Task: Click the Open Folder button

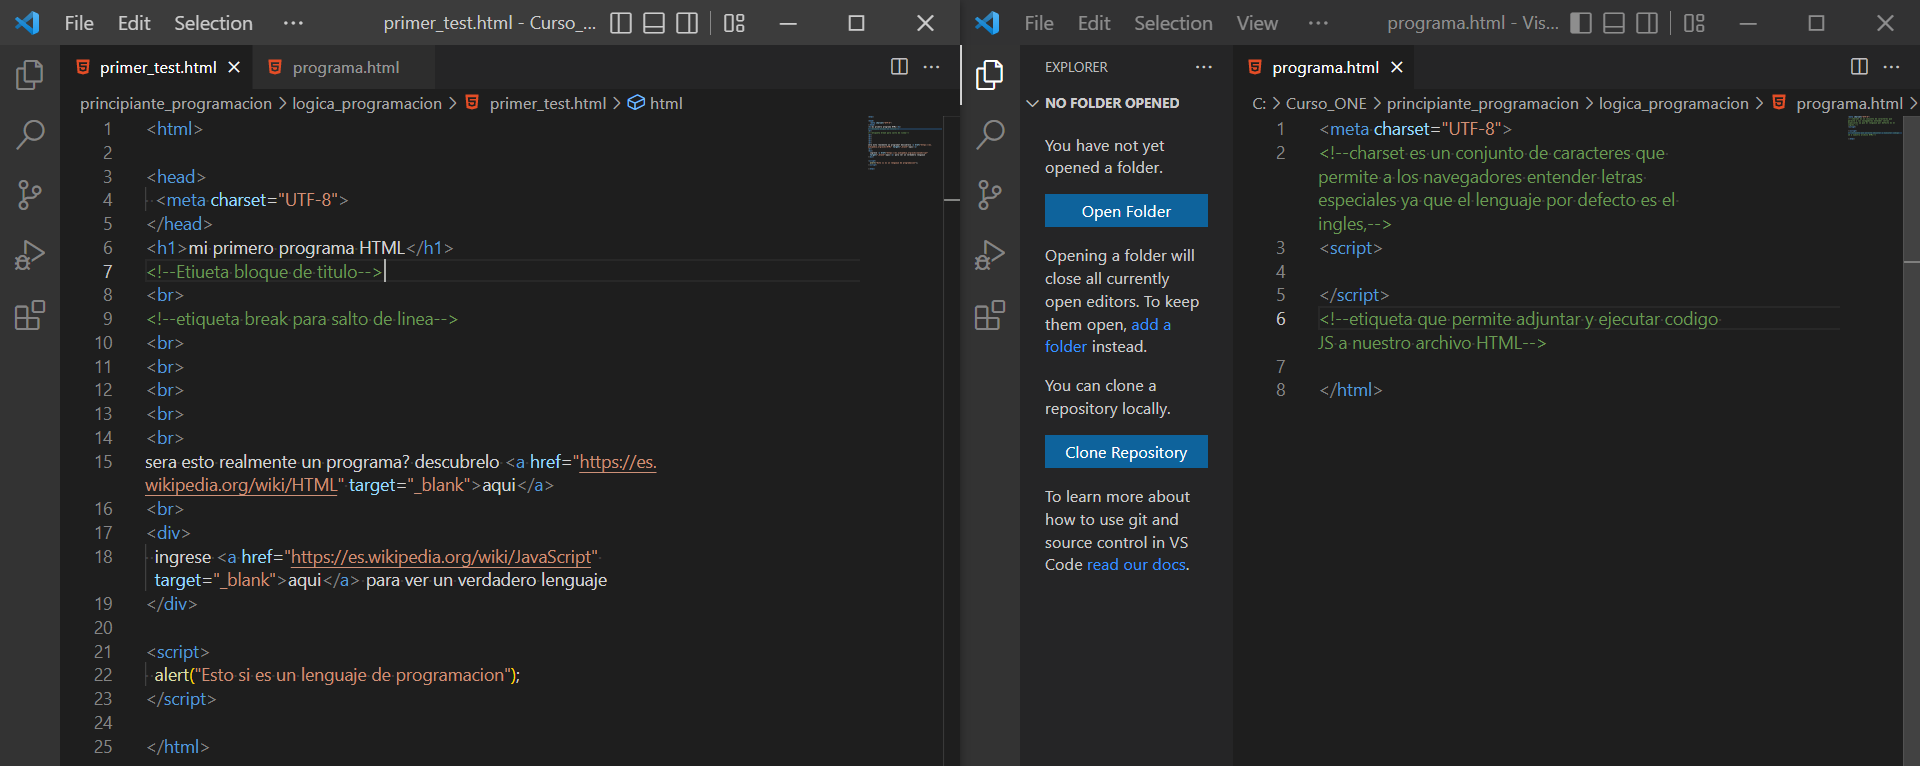Action: coord(1126,211)
